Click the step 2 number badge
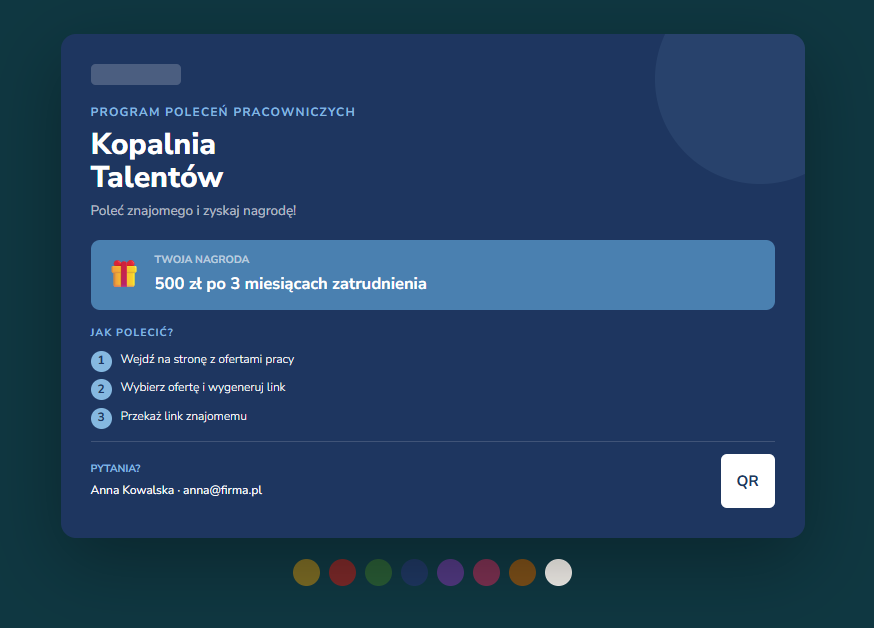Screen dimensions: 874x628 point(101,389)
